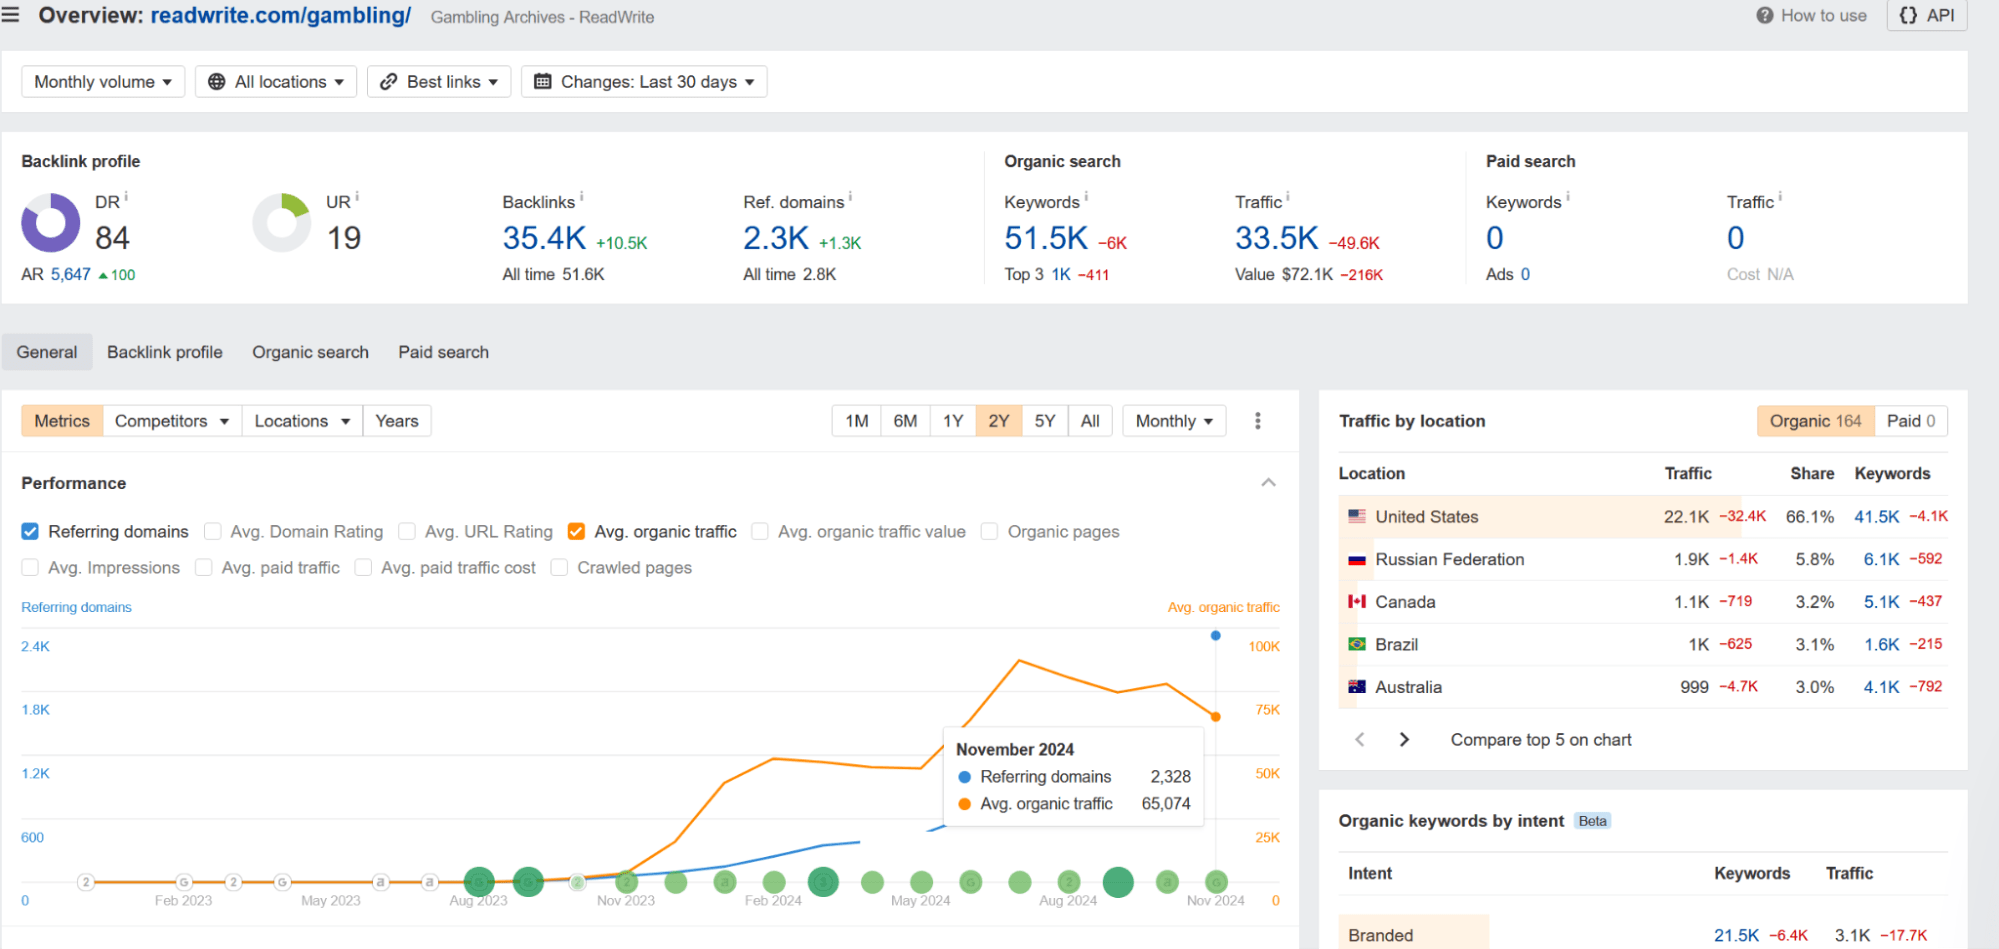Viewport: 1999px width, 949px height.
Task: Click the 41.5K United States keywords value
Action: point(1876,517)
